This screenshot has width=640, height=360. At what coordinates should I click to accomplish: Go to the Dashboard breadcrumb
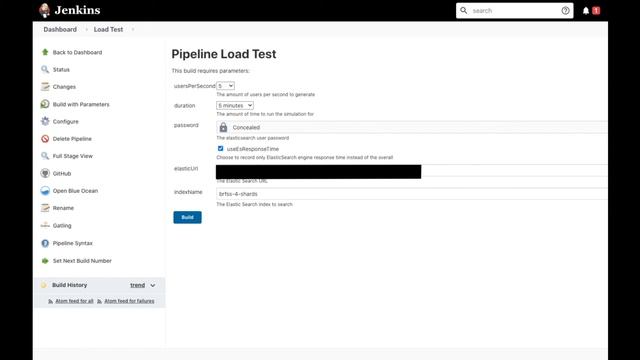tap(60, 29)
